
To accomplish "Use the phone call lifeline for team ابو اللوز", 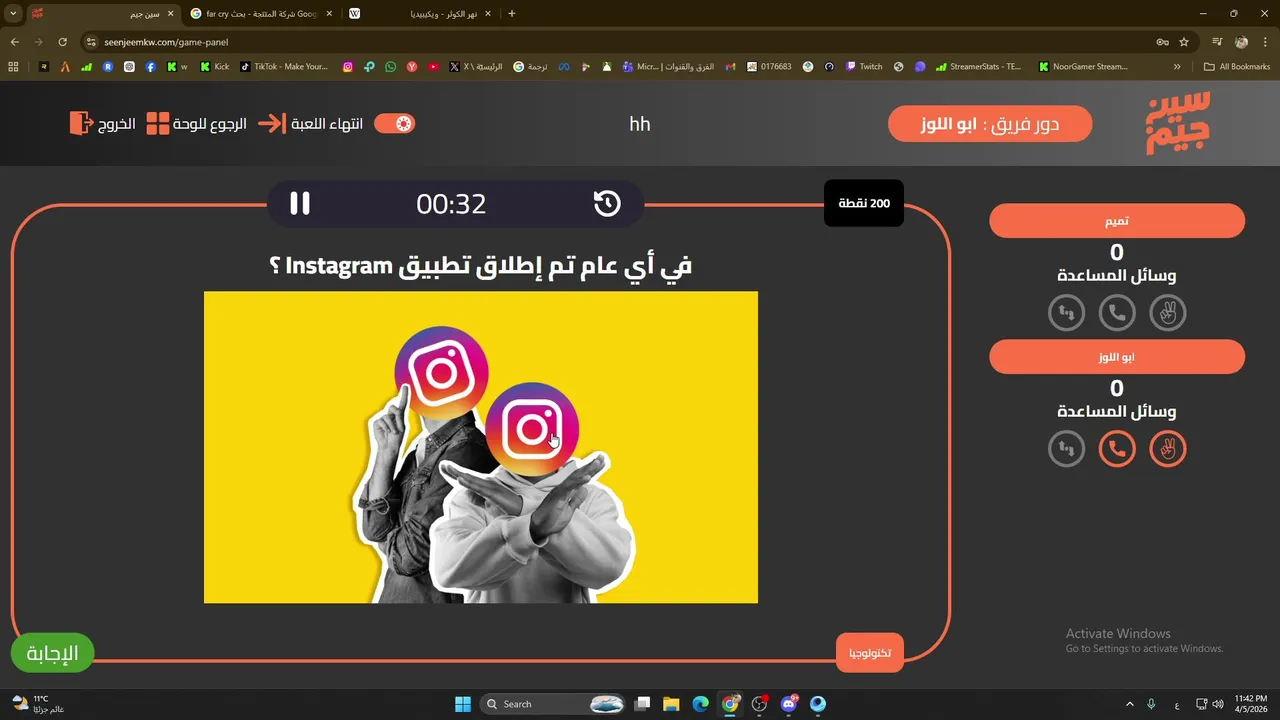I will 1117,449.
